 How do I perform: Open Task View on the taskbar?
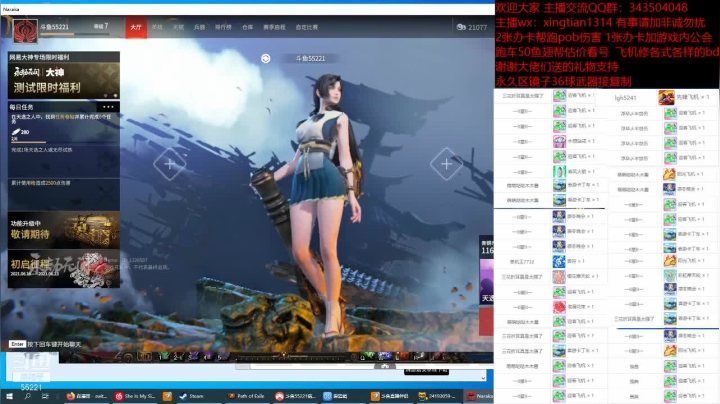pos(45,396)
